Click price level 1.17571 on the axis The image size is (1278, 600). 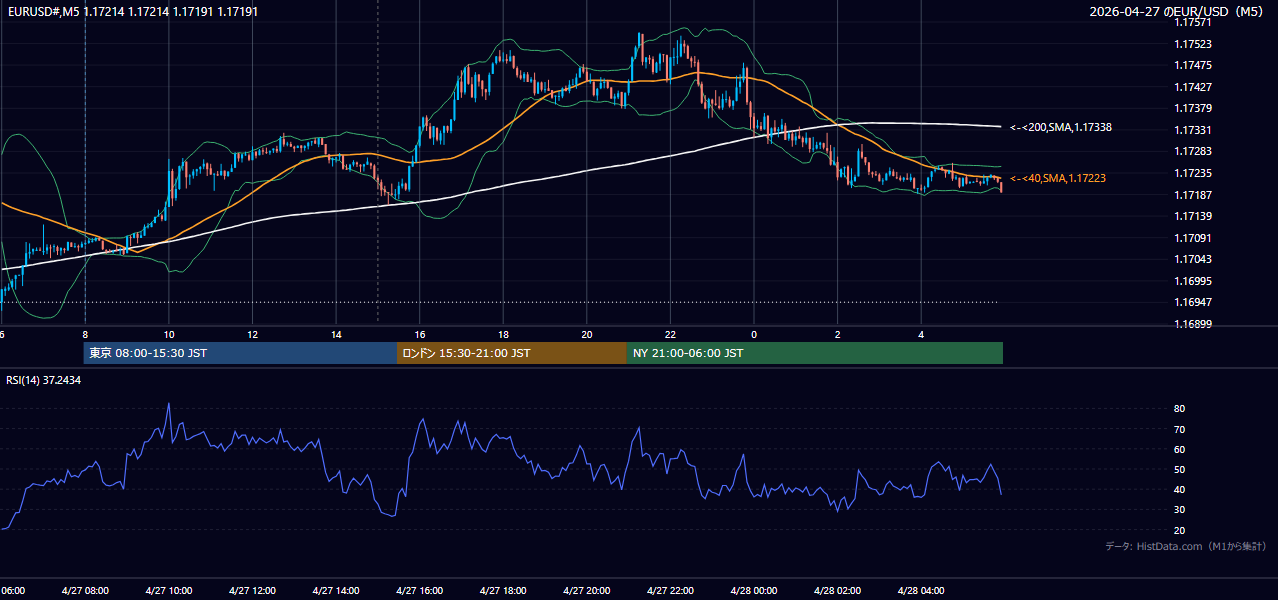1192,22
